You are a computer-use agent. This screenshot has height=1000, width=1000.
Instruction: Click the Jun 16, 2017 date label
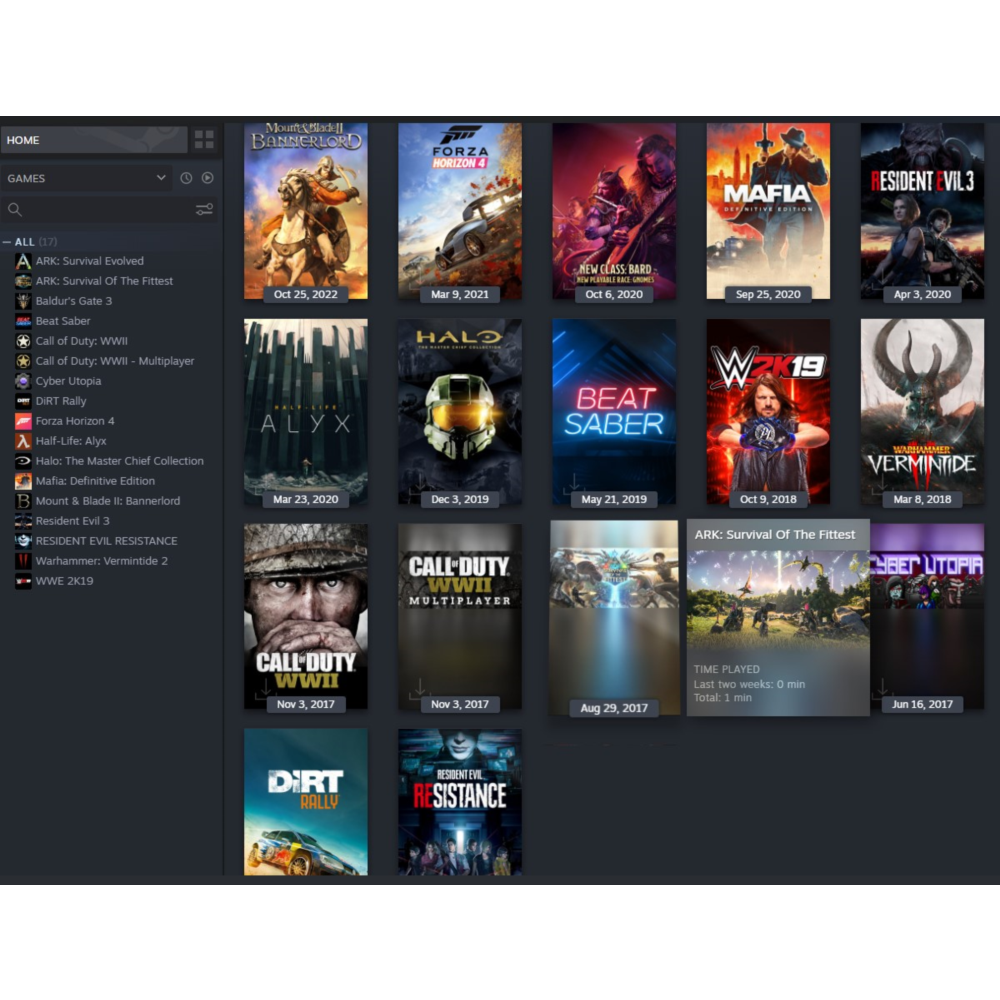click(922, 704)
